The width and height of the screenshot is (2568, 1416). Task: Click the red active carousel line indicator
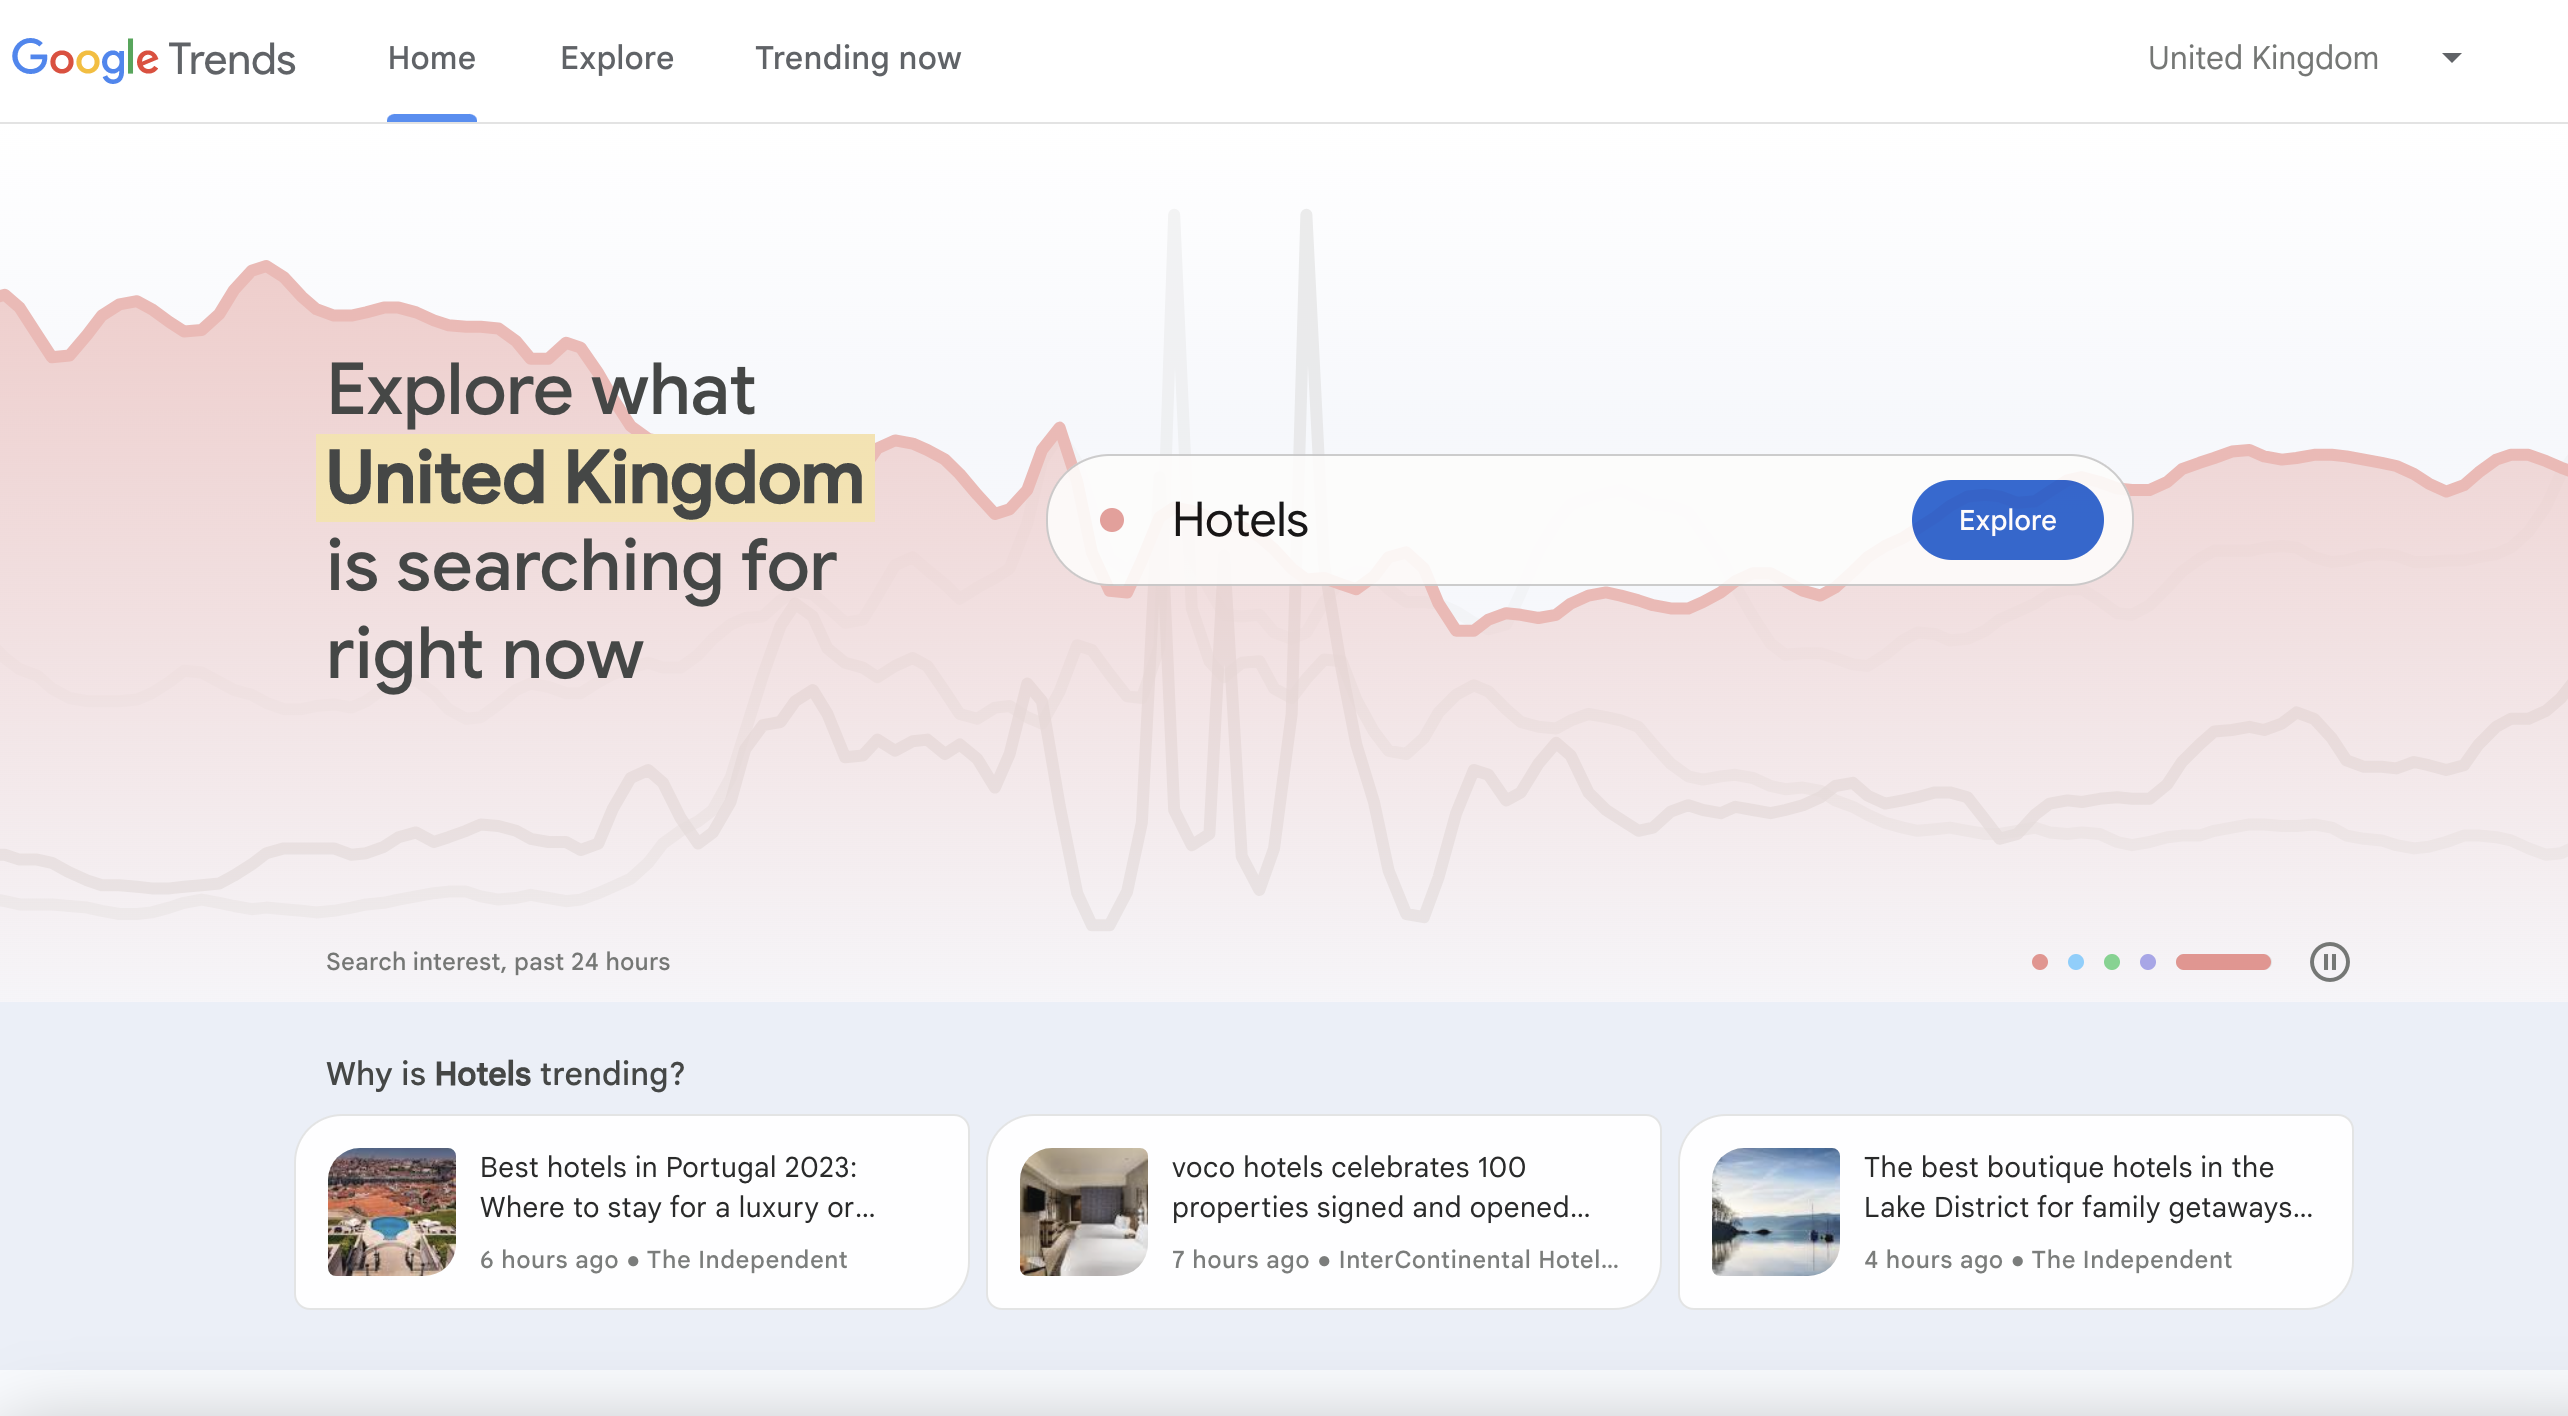pos(2223,961)
